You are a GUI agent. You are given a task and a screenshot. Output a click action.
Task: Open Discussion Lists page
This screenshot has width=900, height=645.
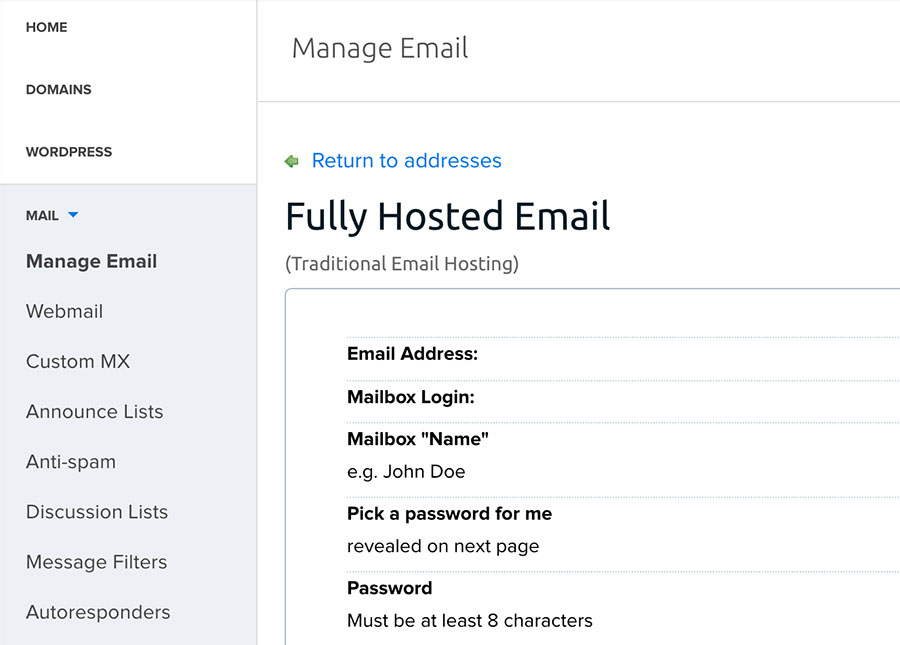pyautogui.click(x=97, y=511)
